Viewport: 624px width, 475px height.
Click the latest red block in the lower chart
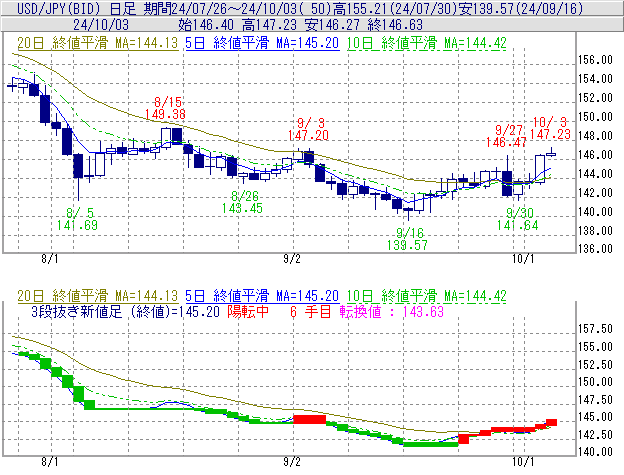click(551, 422)
